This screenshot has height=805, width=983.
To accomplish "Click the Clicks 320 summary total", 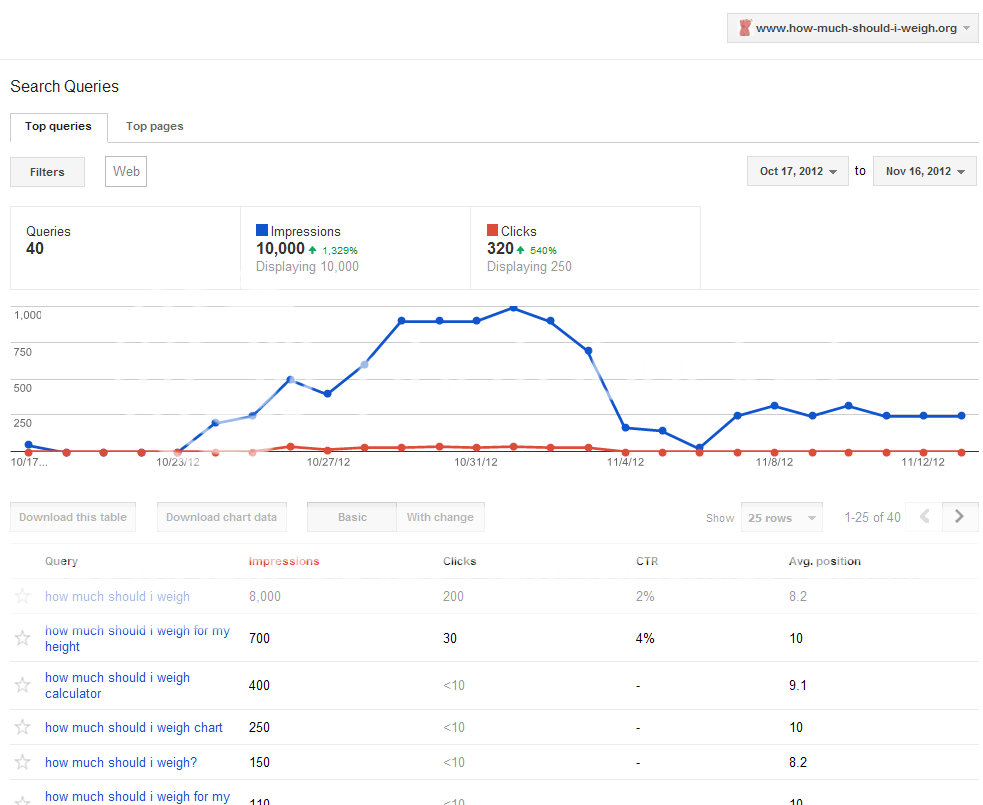I will (x=500, y=248).
